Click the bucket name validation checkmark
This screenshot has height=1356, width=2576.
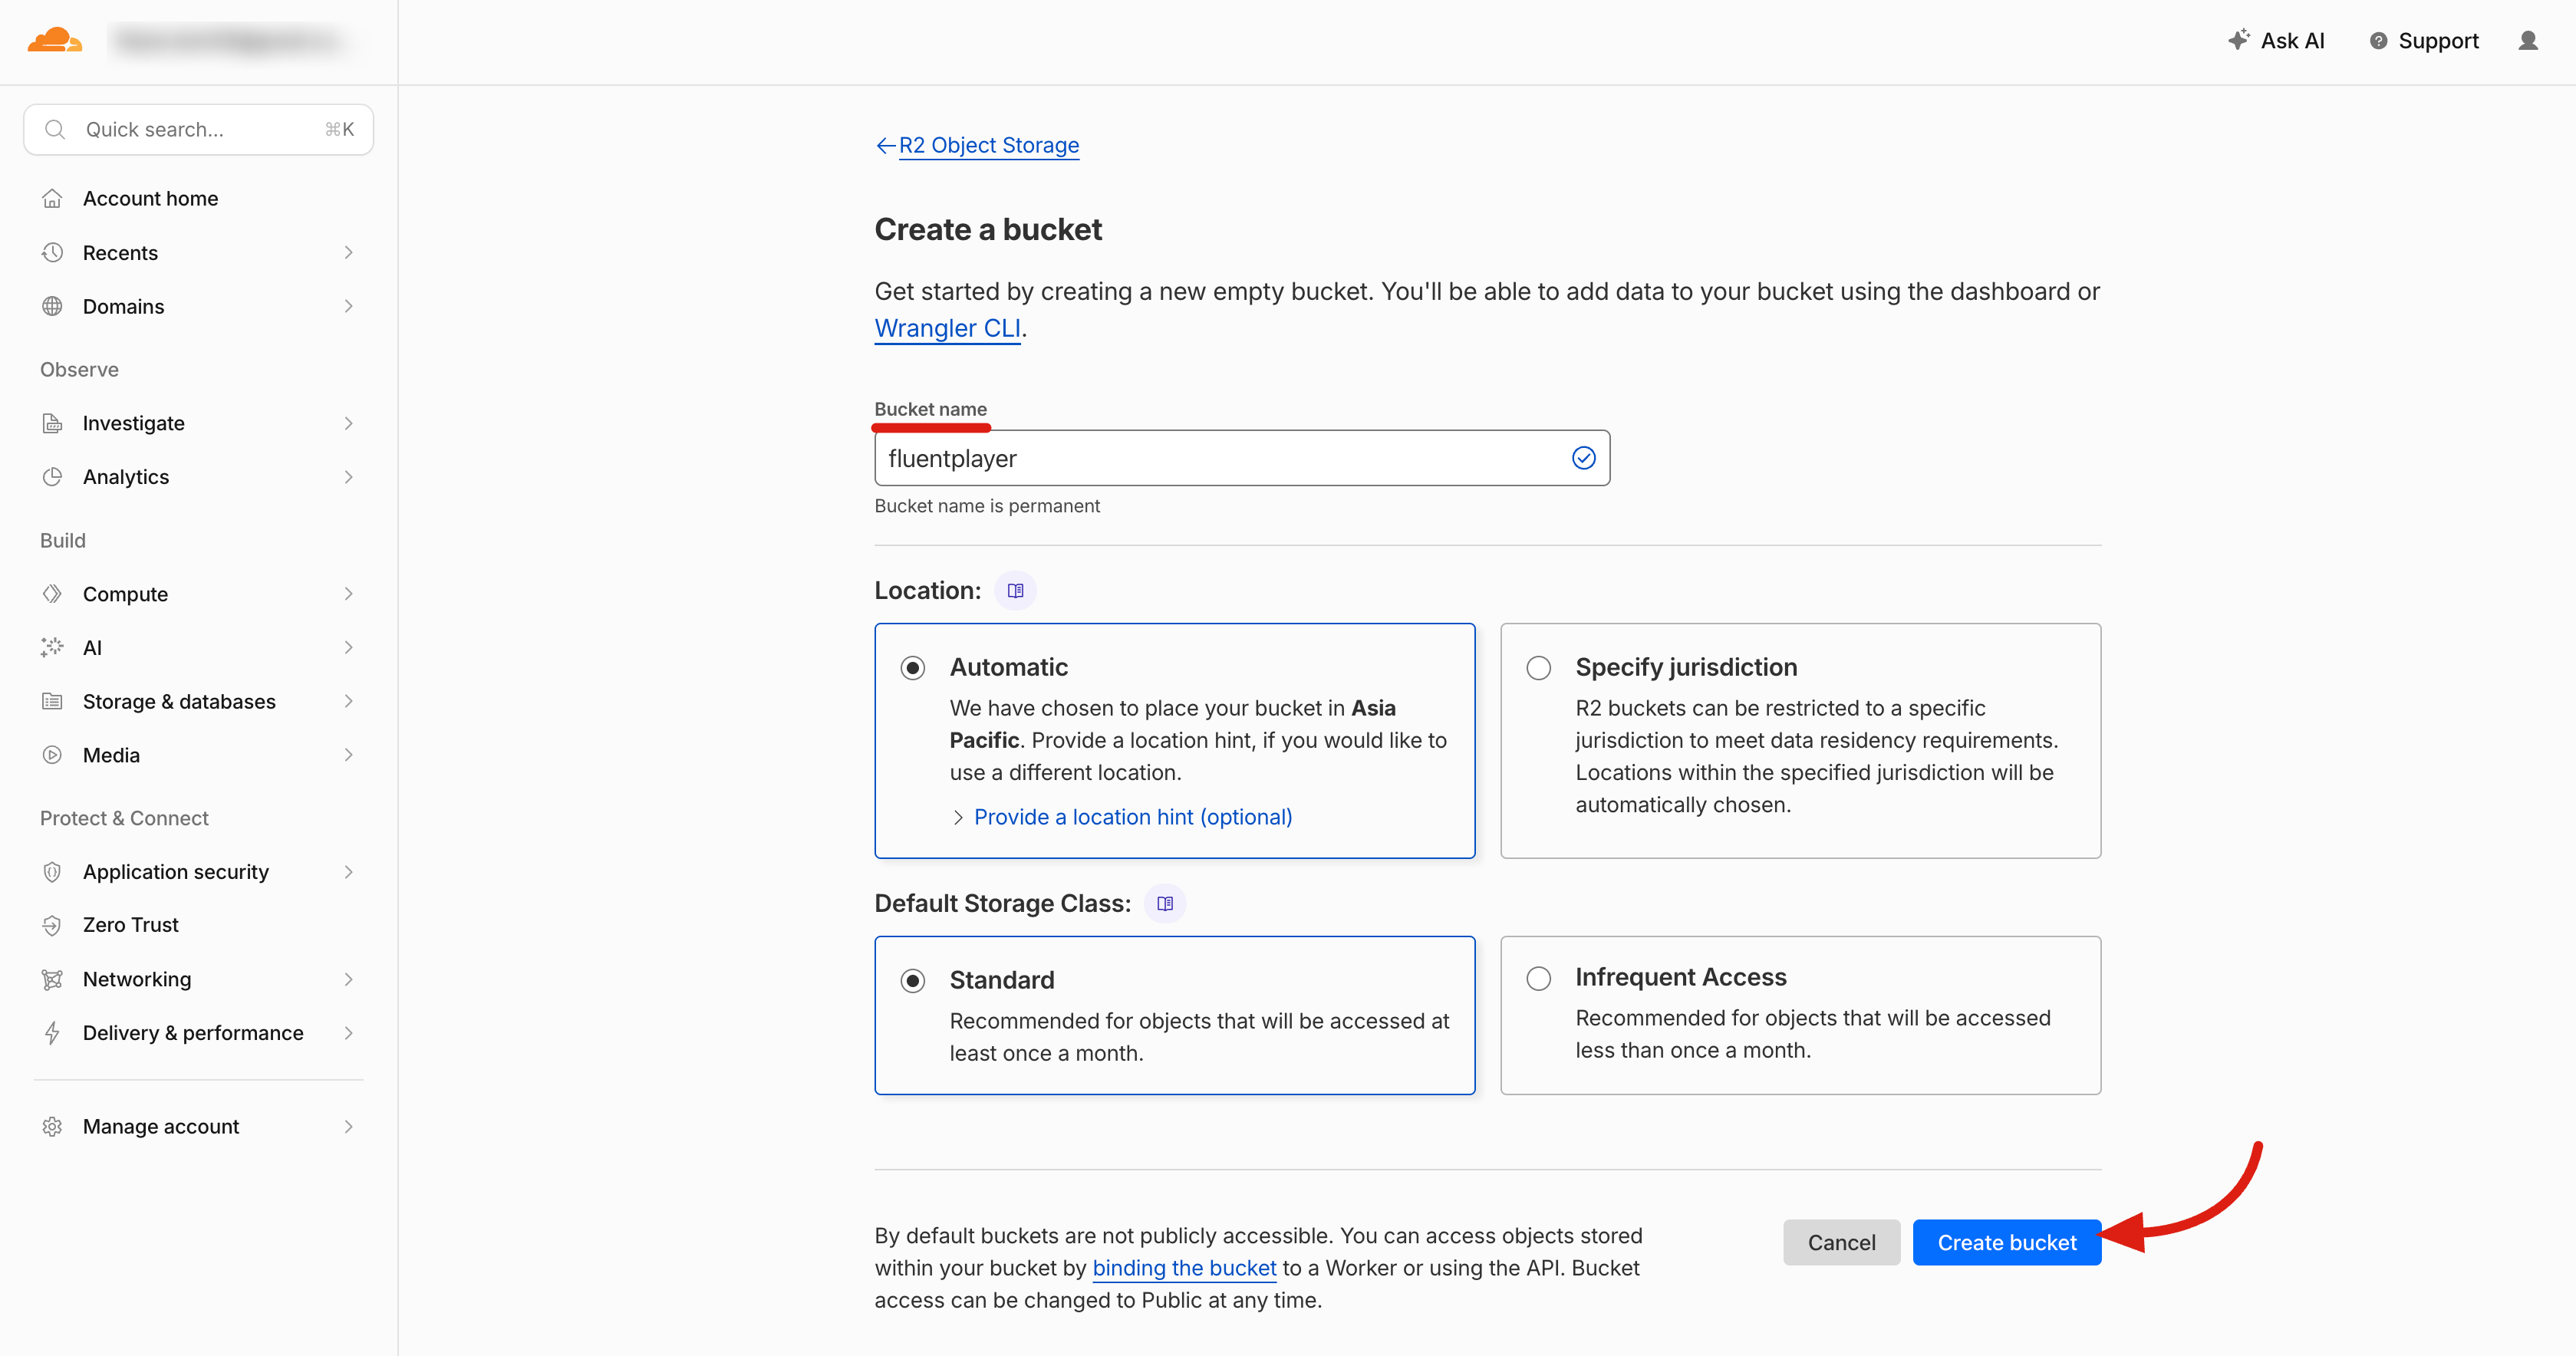[x=1583, y=458]
